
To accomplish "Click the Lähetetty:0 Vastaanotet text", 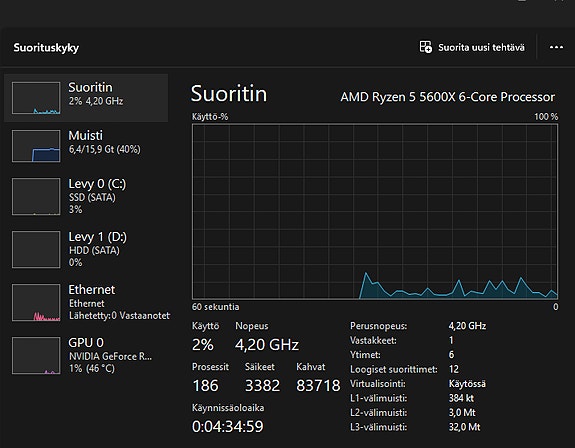I will tap(120, 316).
